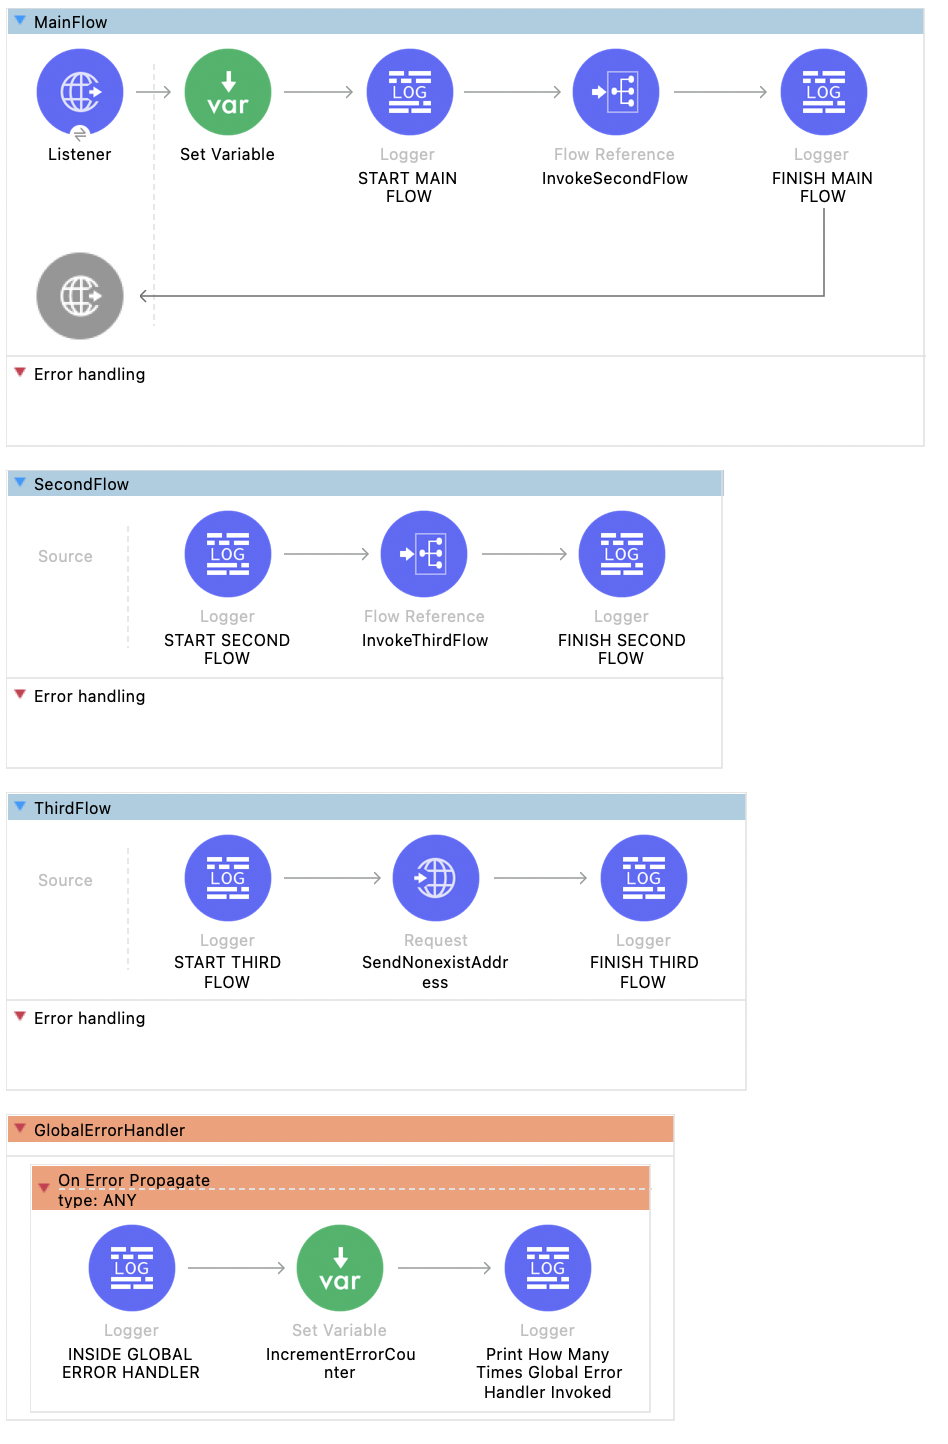Open the InvokeSecondFlow flow reference icon
Image resolution: width=948 pixels, height=1444 pixels.
coord(615,93)
